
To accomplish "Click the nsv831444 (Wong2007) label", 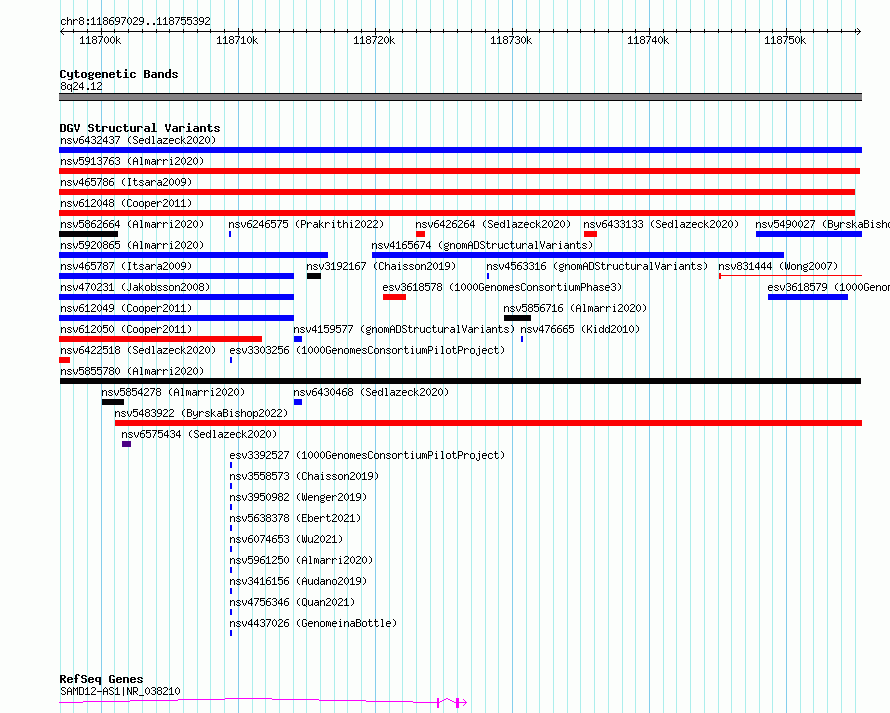I will click(778, 266).
